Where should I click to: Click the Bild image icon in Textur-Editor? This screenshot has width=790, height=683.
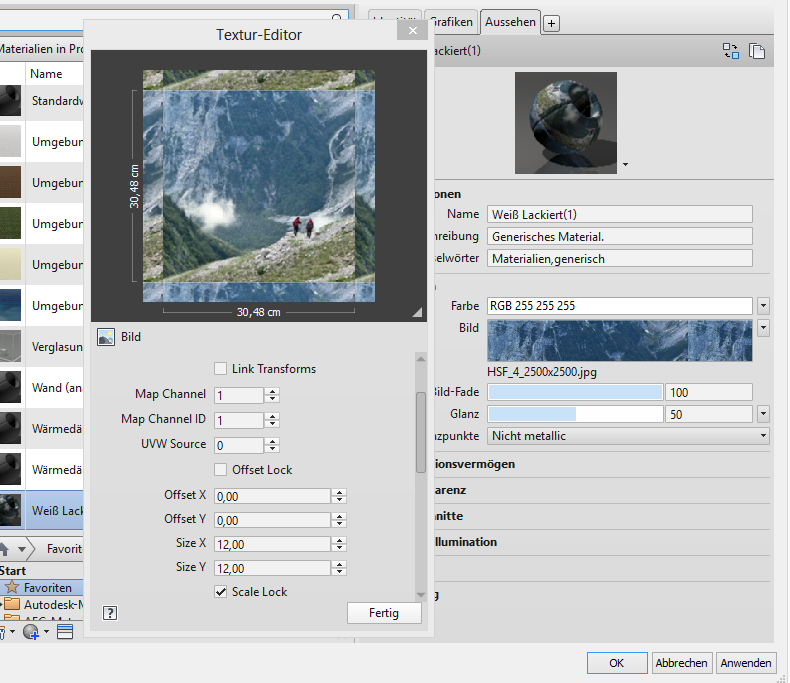(x=106, y=337)
